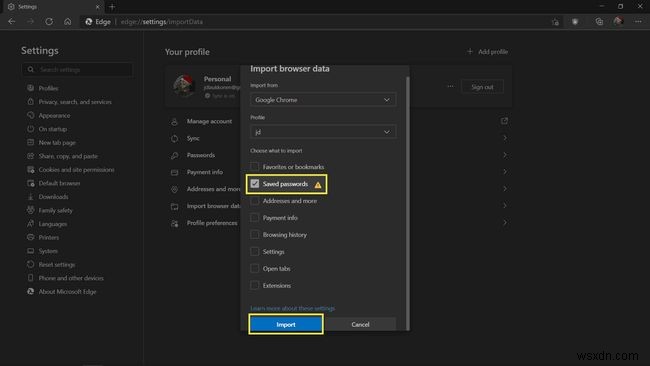Viewport: 650px width, 366px height.
Task: Open About Microsoft Edge
Action: 67,291
